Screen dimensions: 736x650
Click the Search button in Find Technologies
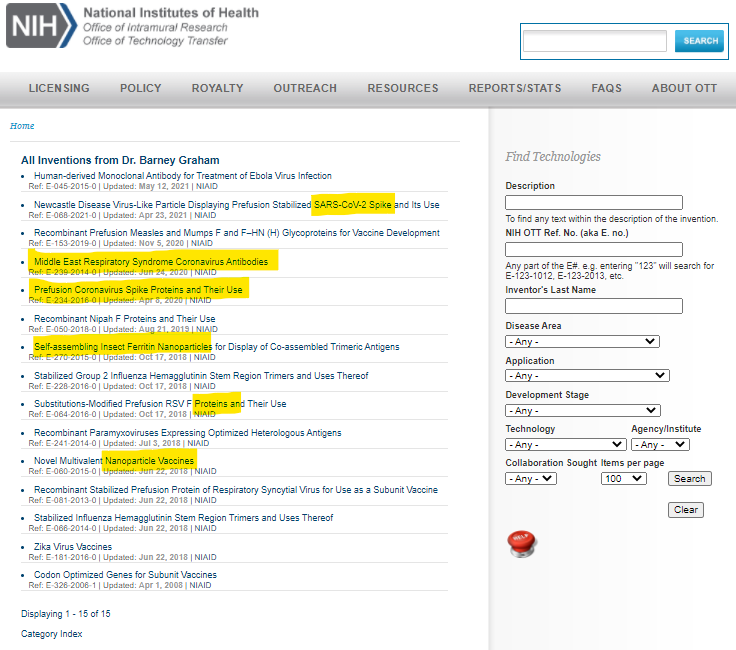pyautogui.click(x=690, y=479)
